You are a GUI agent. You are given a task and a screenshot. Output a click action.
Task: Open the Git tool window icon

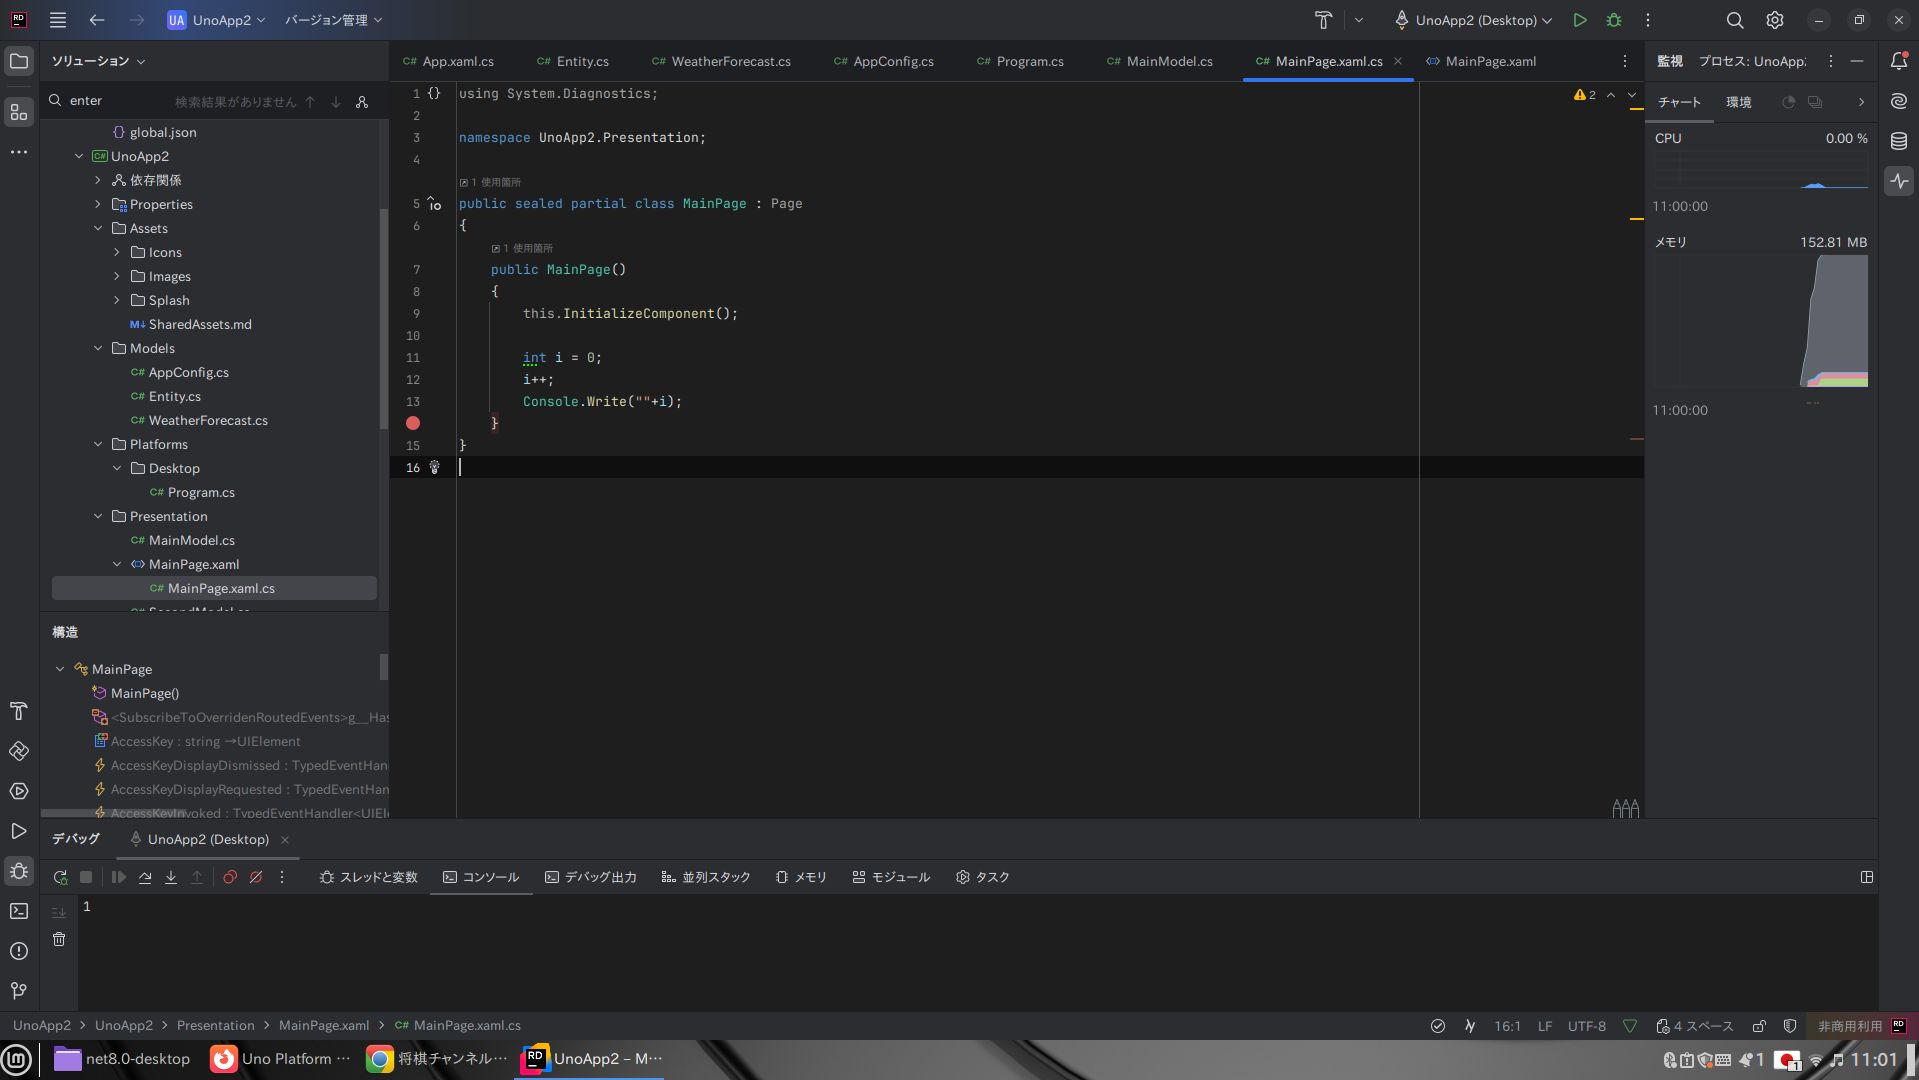coord(19,991)
